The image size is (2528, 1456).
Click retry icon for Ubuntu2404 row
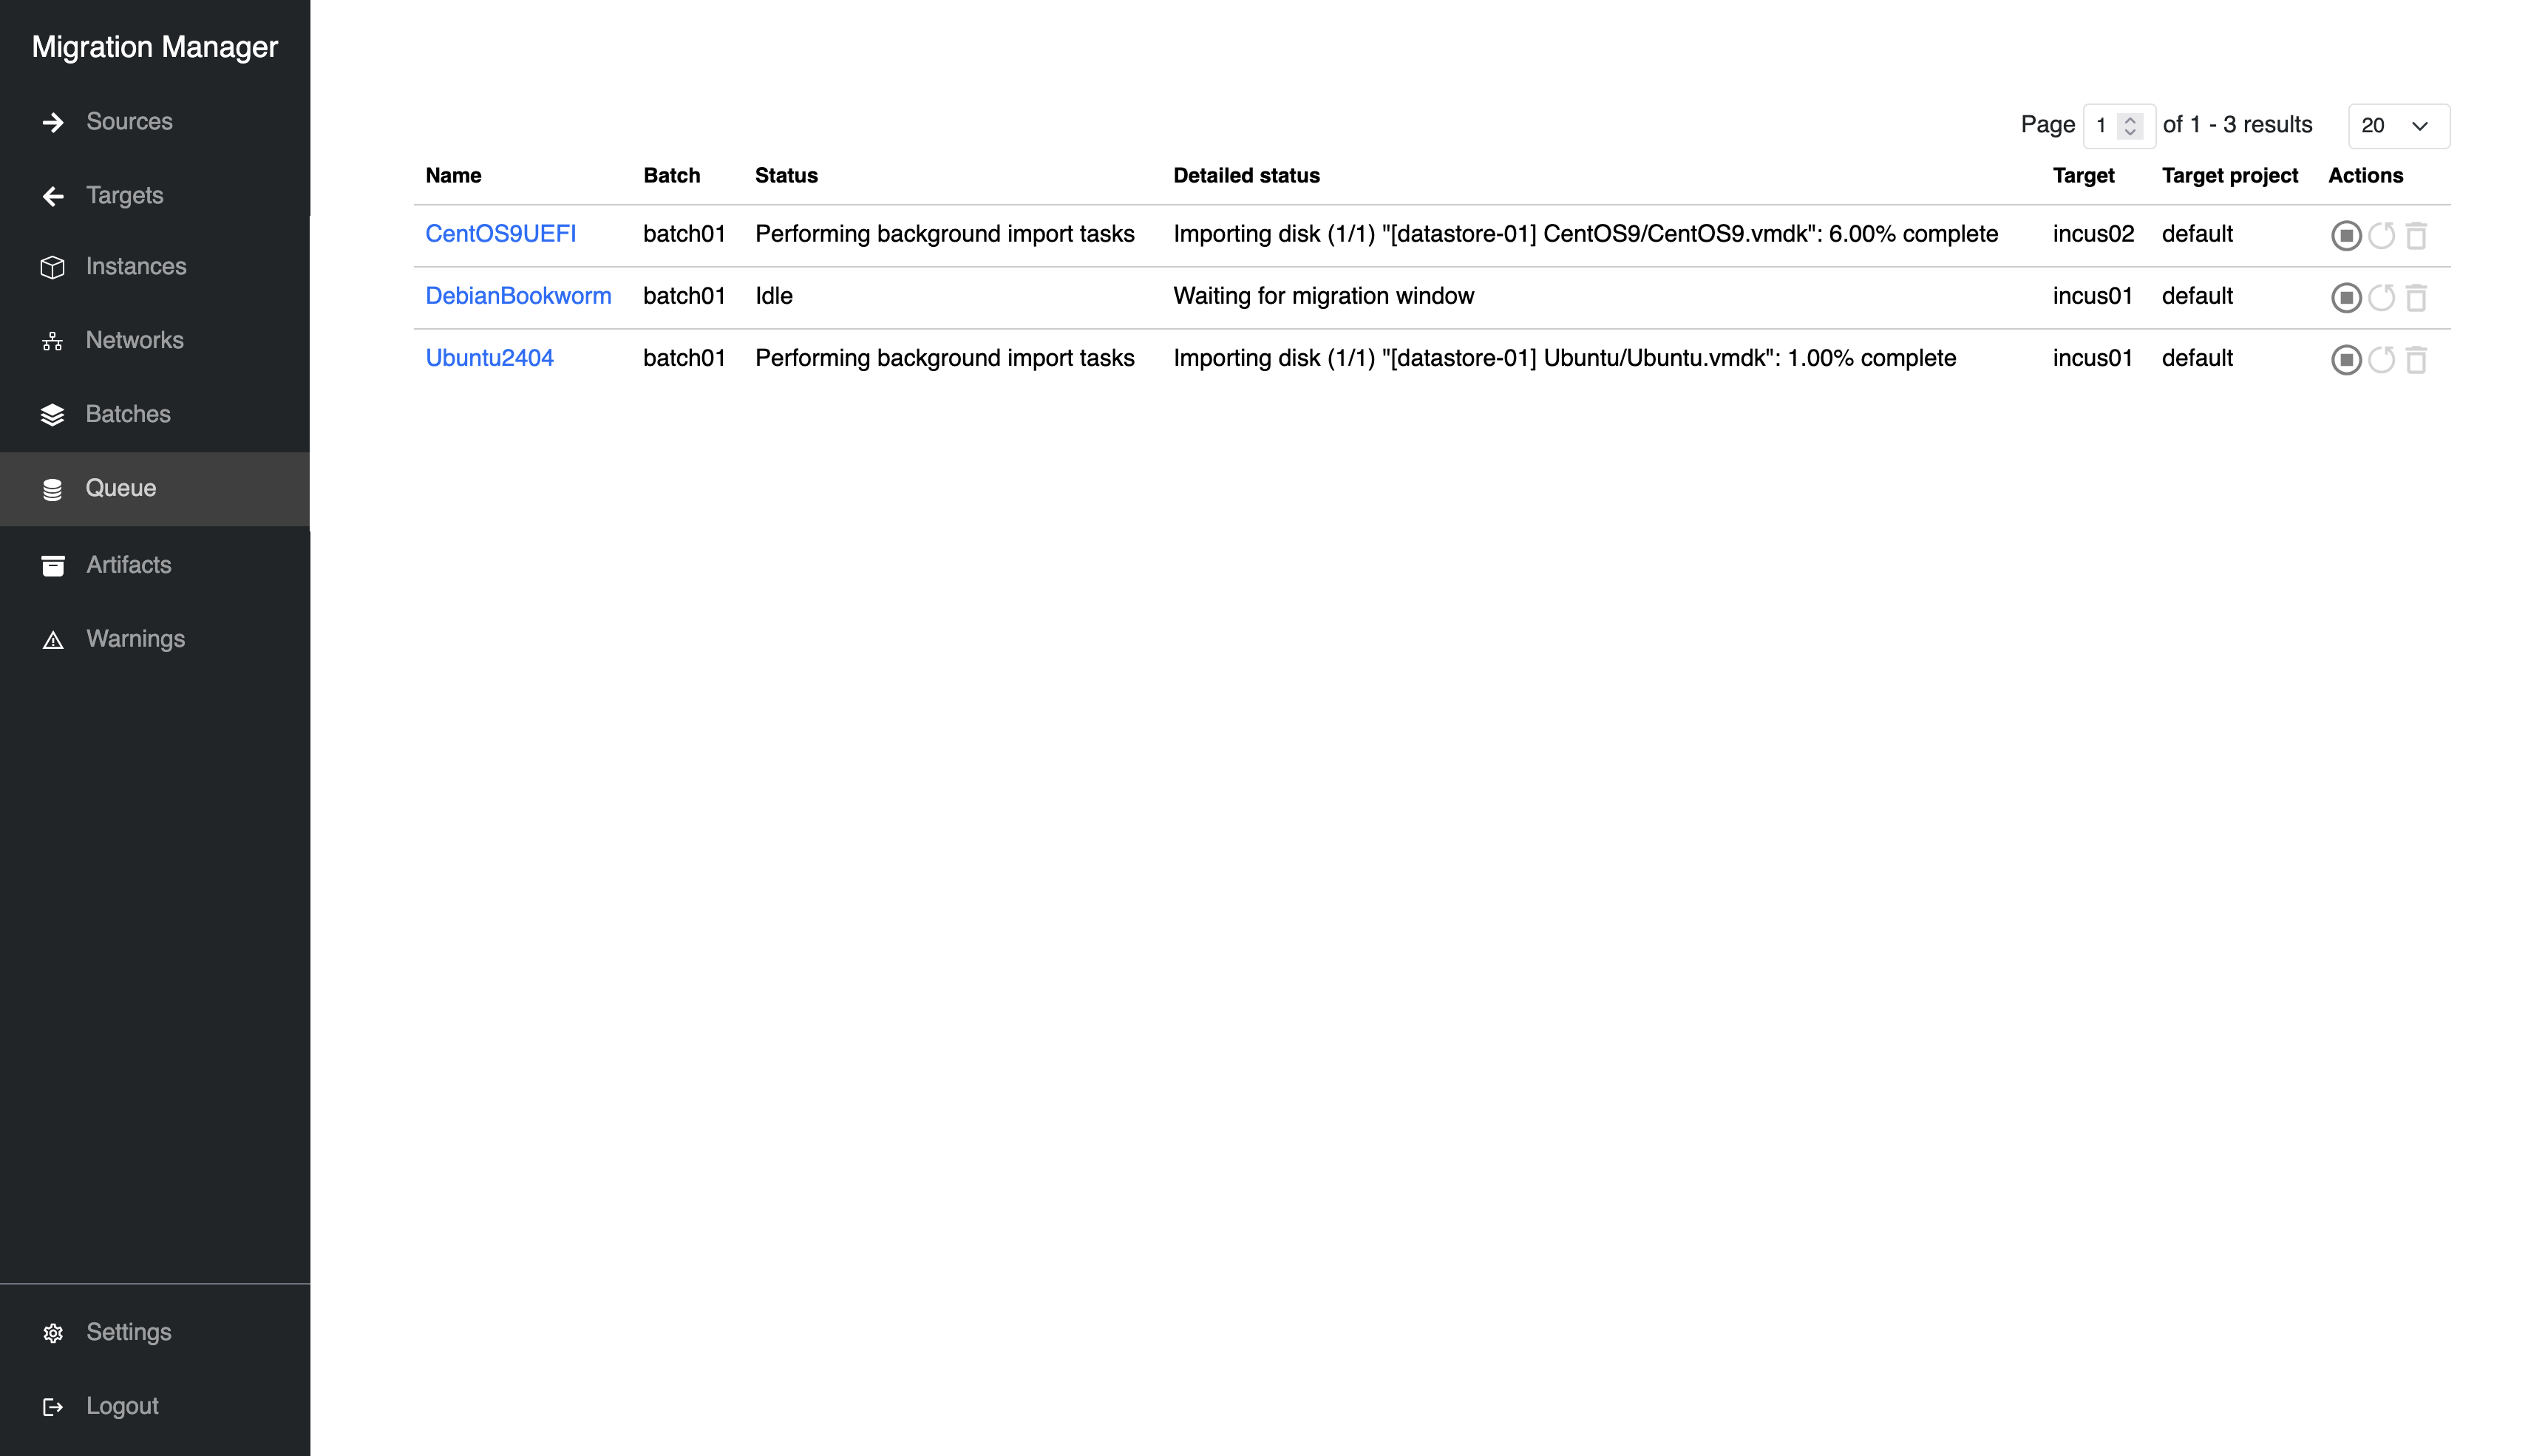coord(2381,360)
